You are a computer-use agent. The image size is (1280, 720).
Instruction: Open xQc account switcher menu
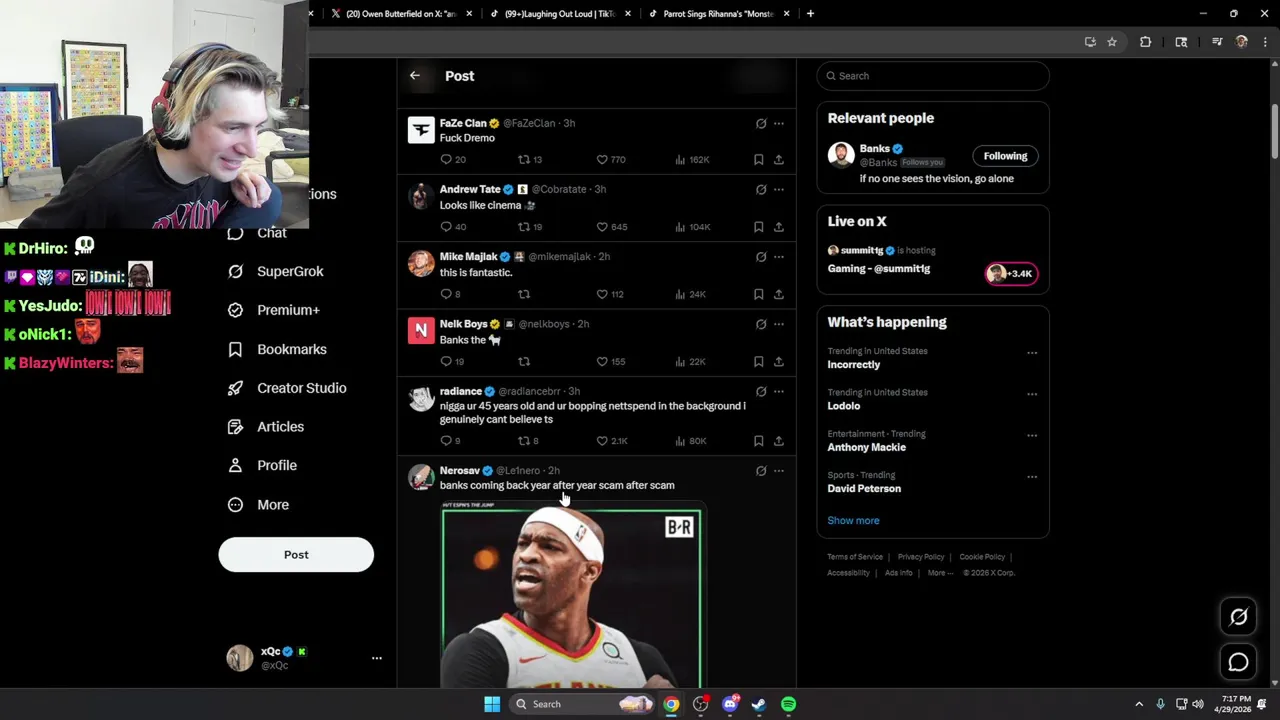coord(376,658)
